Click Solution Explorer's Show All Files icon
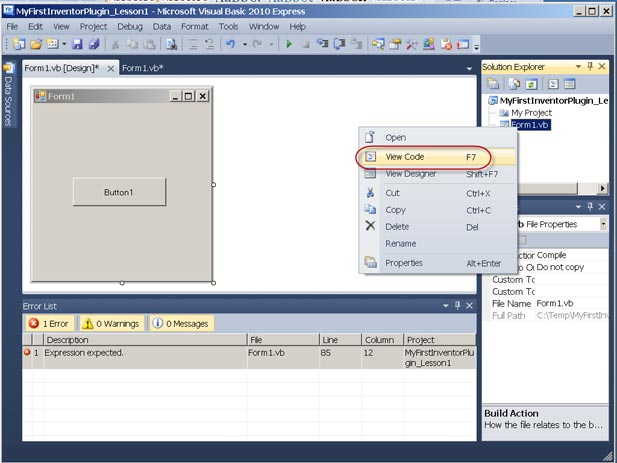The image size is (617, 463). point(514,84)
